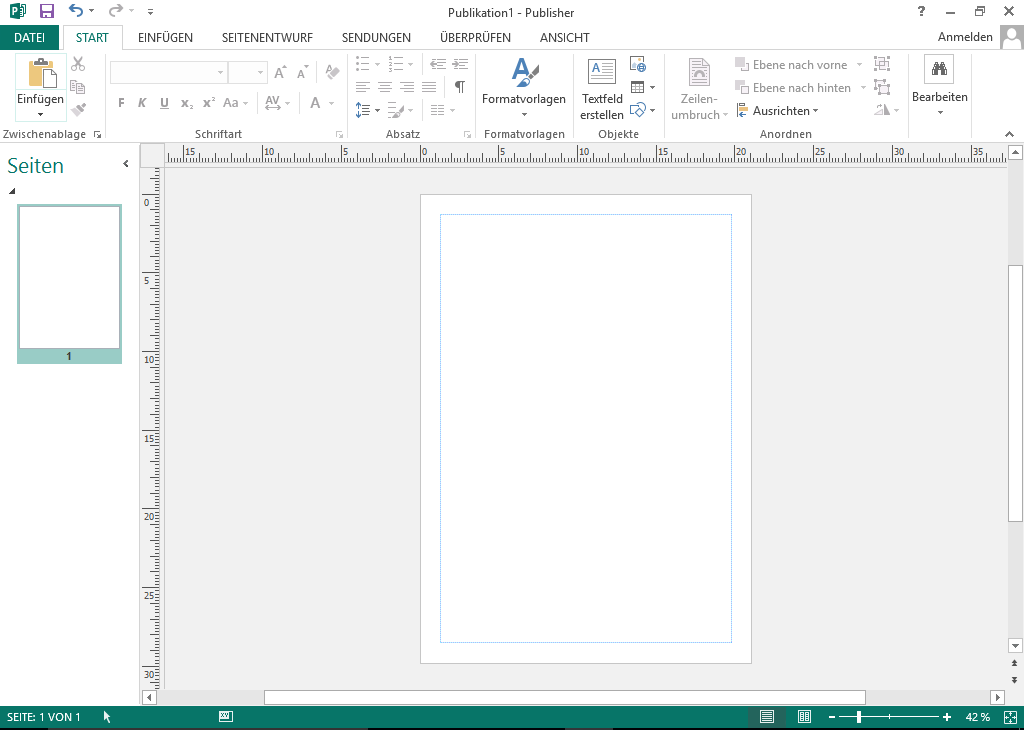Collapse the Seiten navigation pane
Screen dimensions: 1024x730
pos(126,164)
